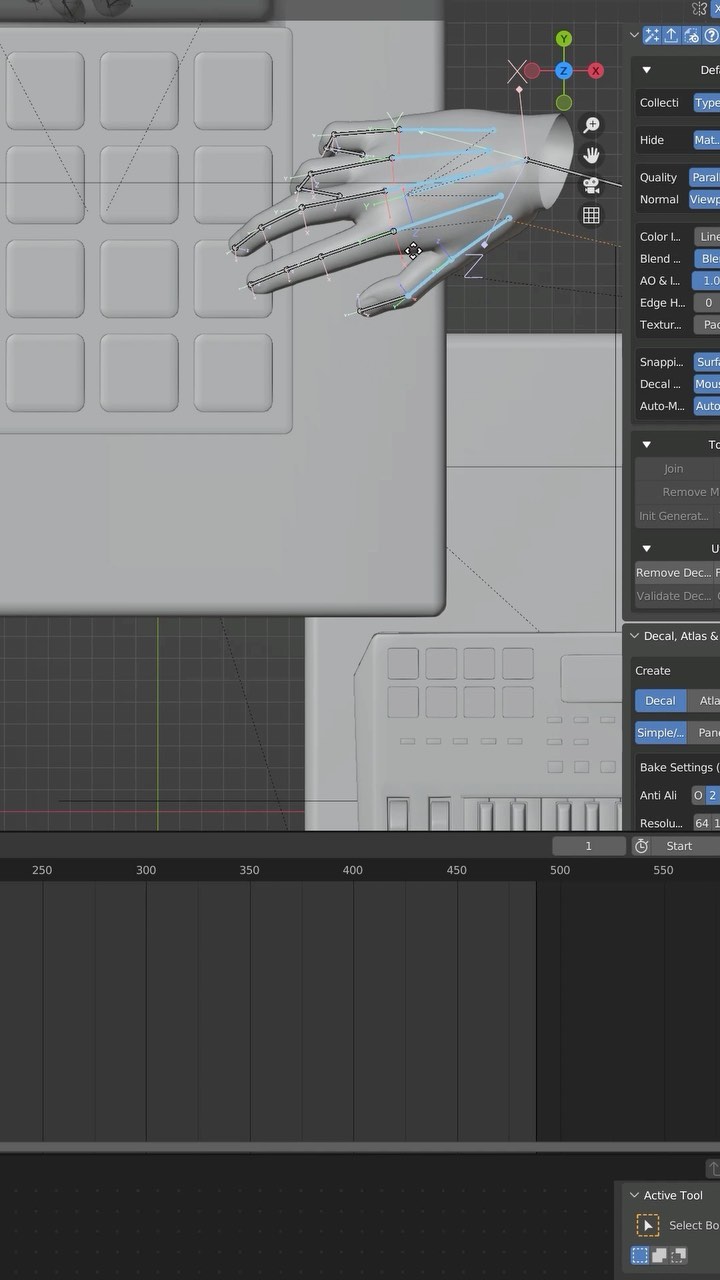
Task: Set Anti Alias to 2
Action: [713, 795]
